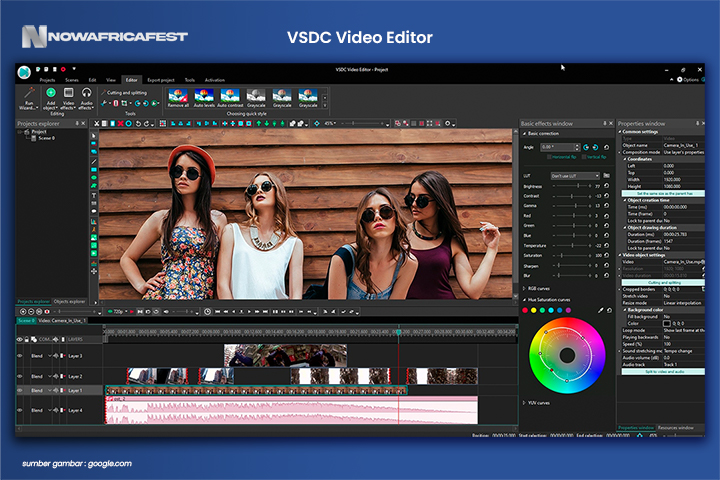
Task: Click the LUT folder browse icon
Action: point(607,176)
